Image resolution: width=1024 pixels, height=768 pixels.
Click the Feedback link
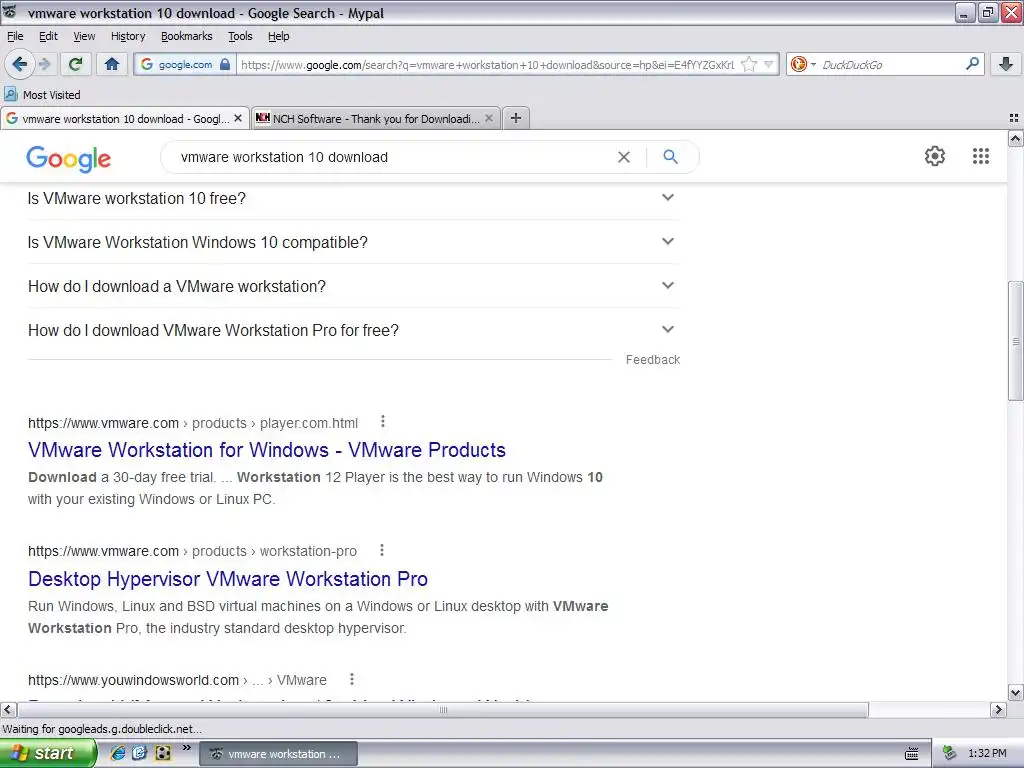(x=652, y=359)
